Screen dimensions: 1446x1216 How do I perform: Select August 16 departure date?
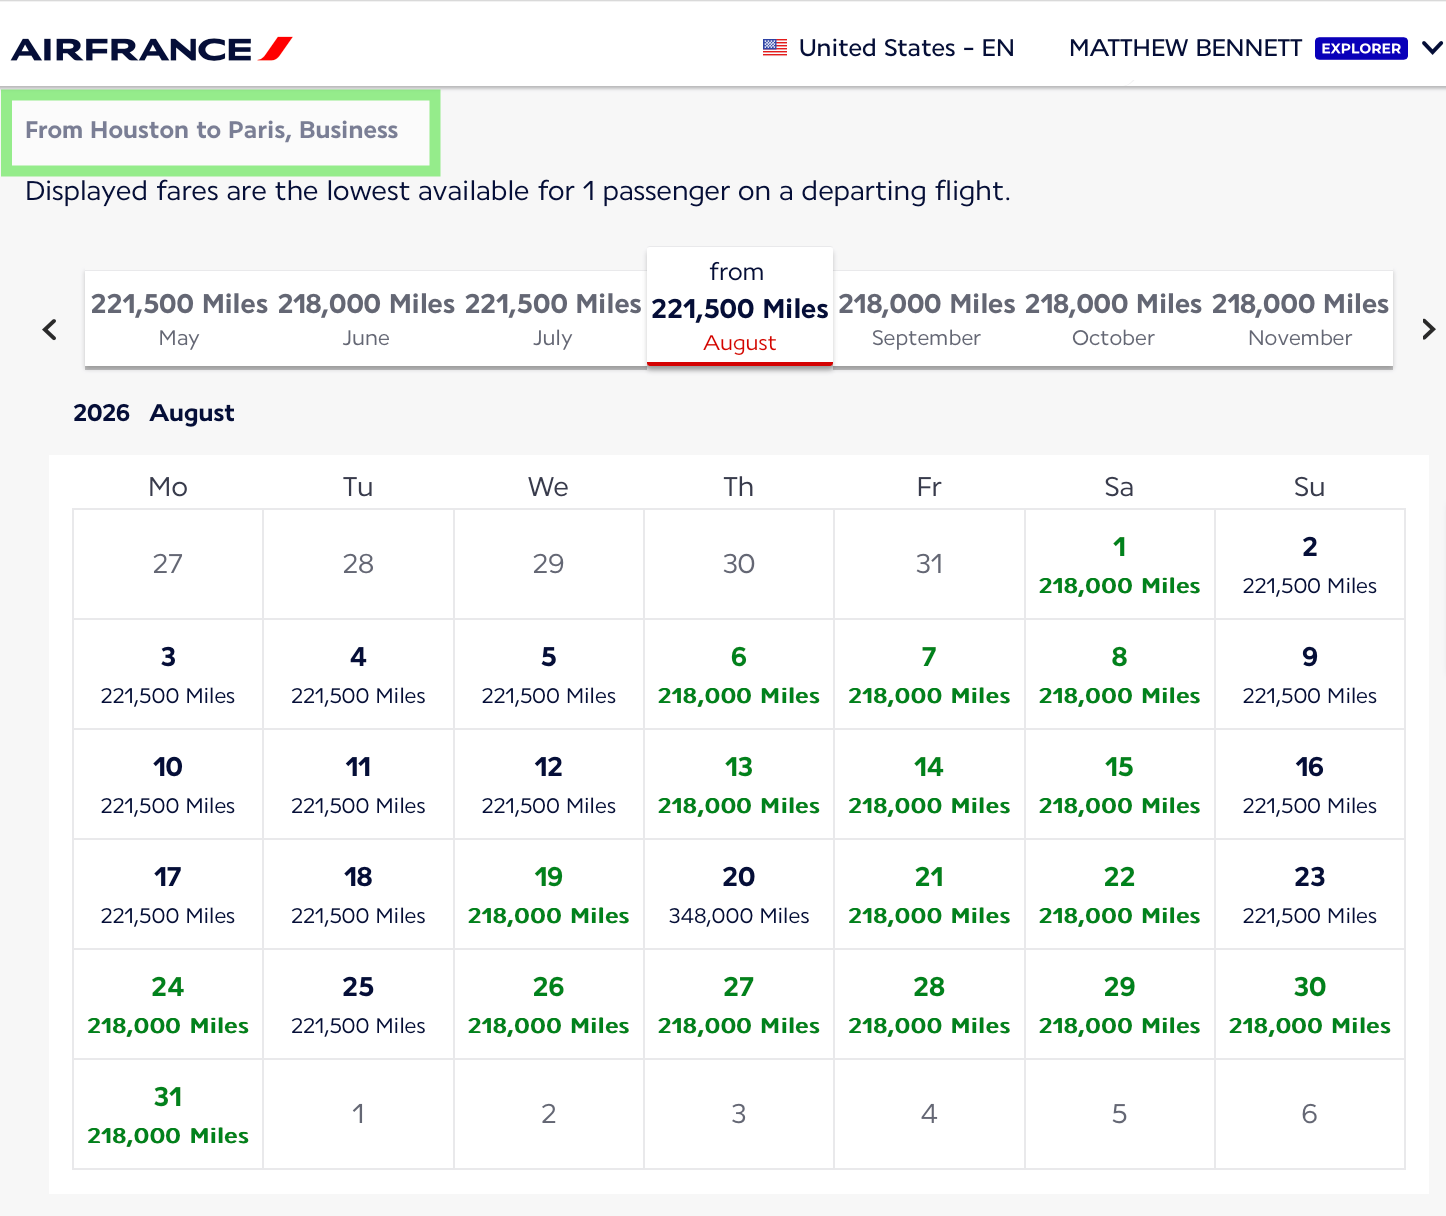click(1310, 784)
